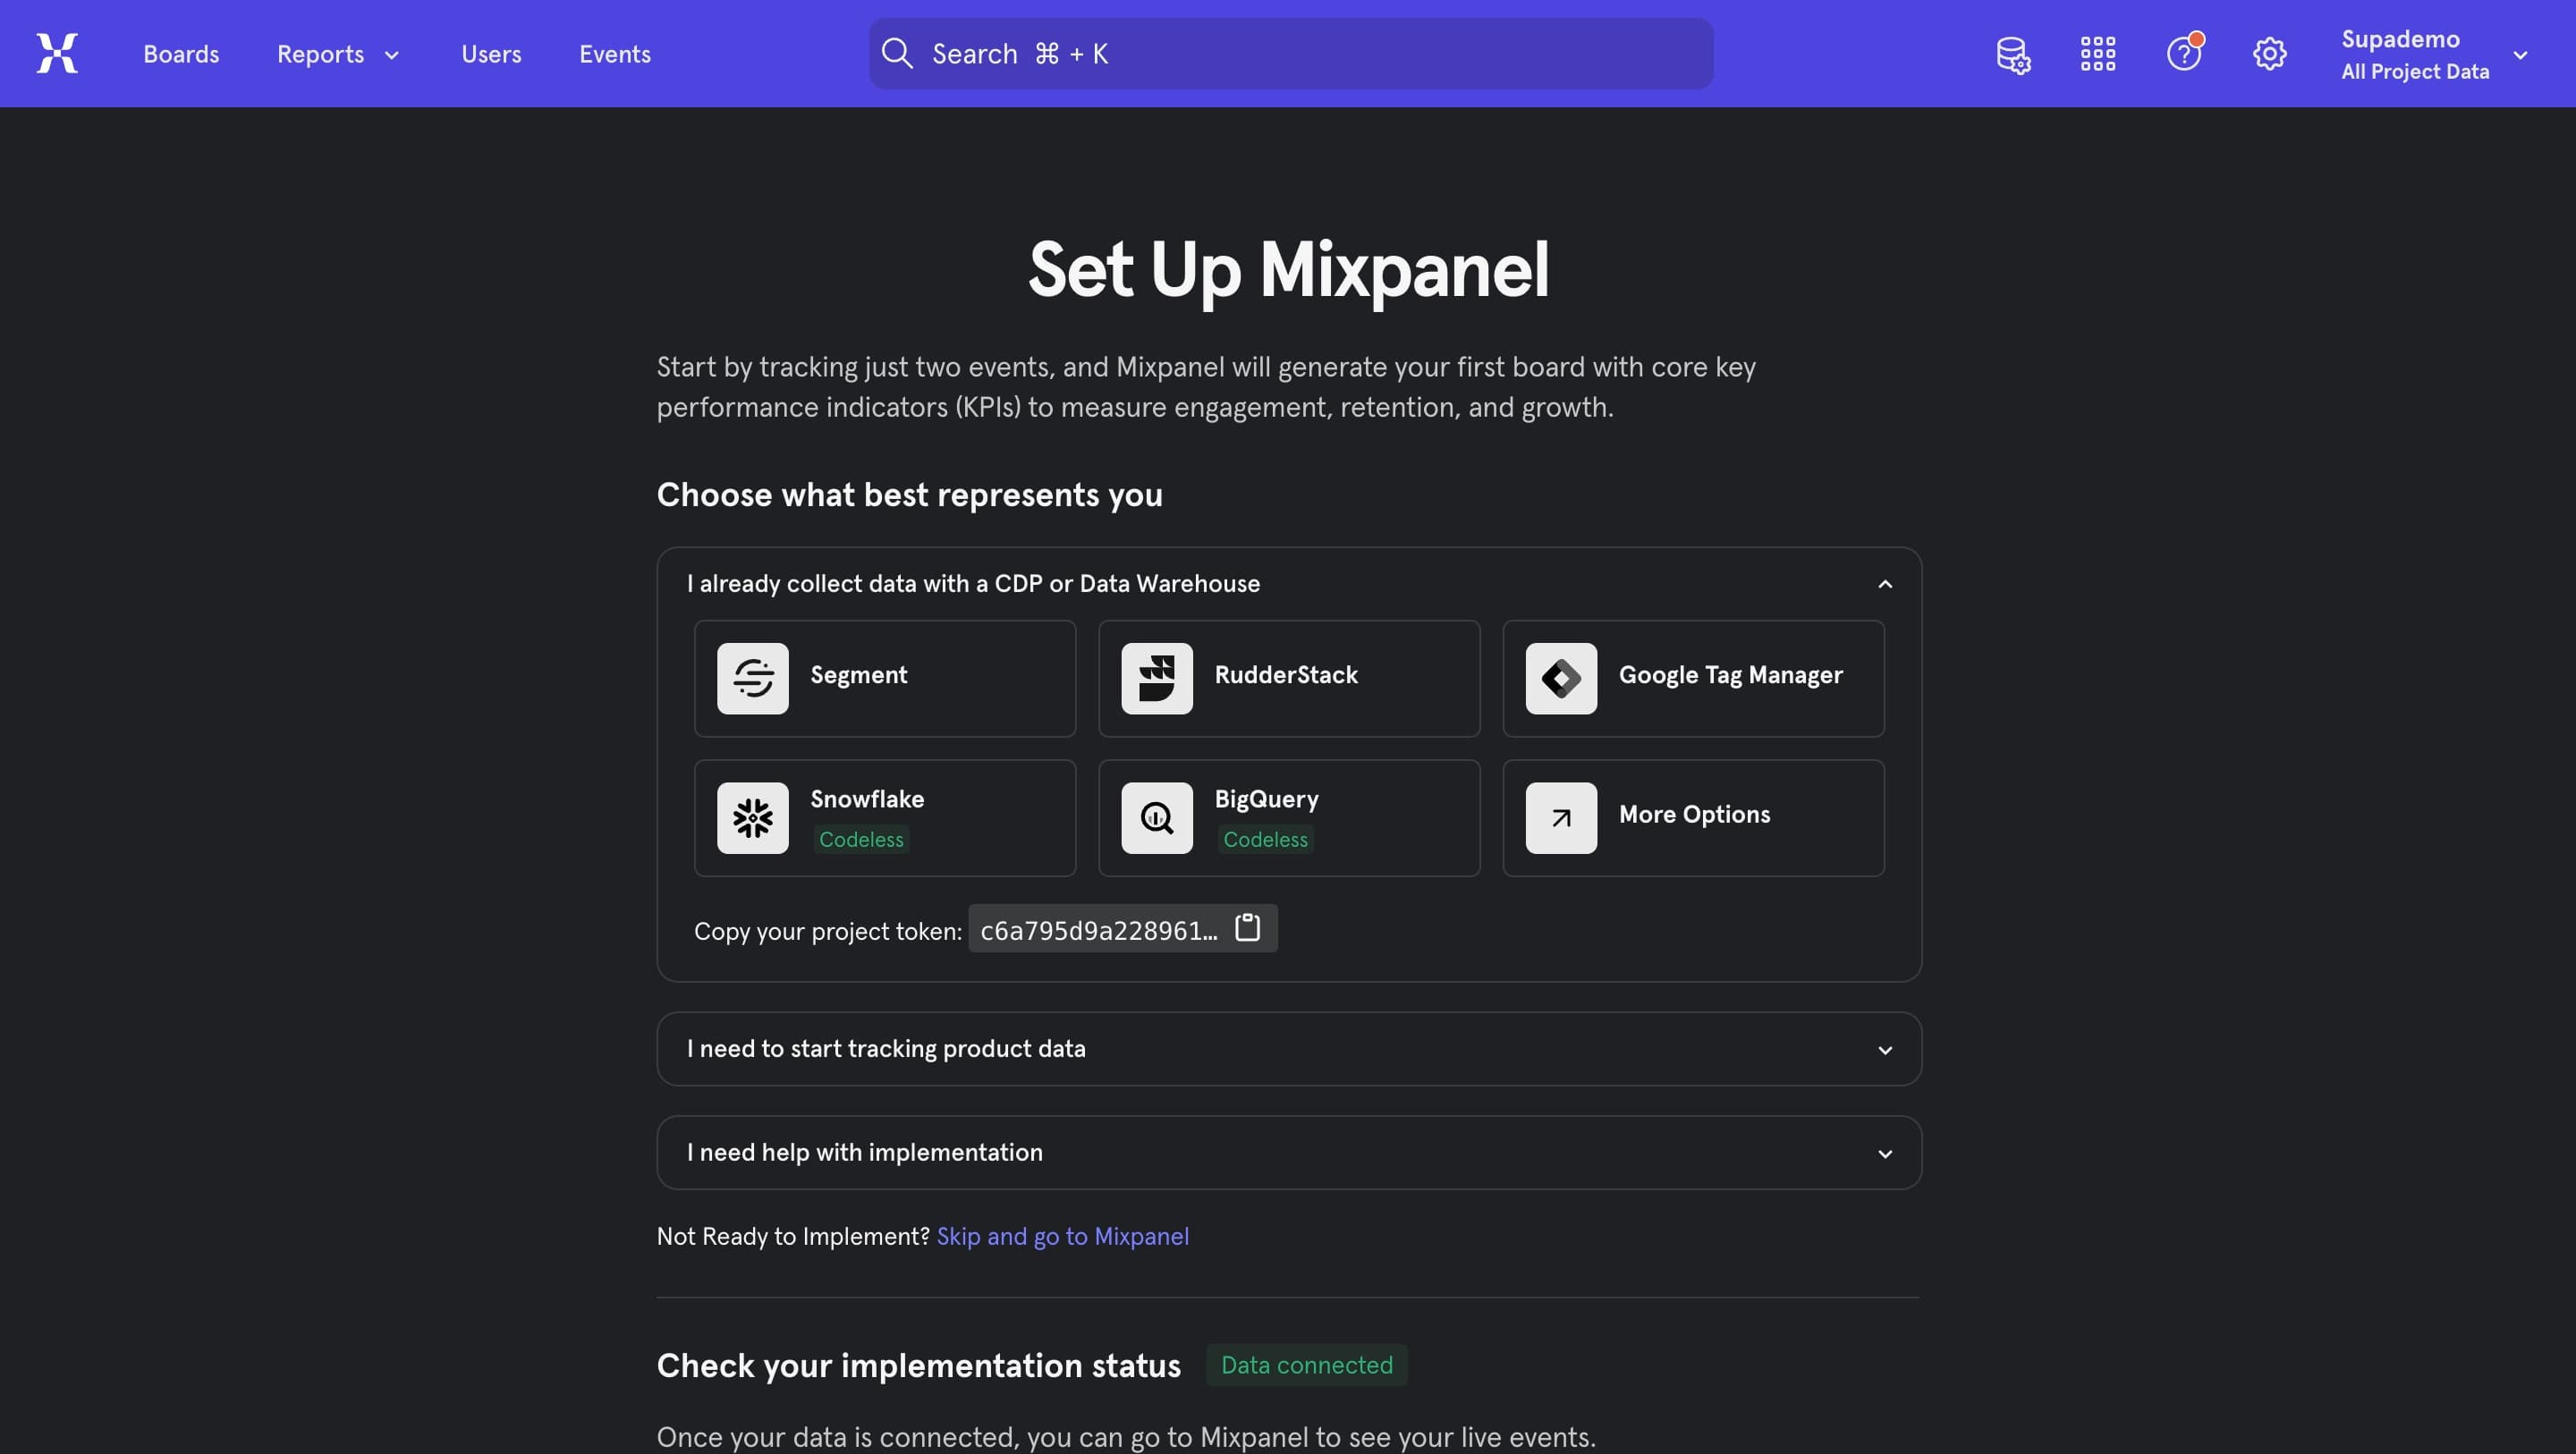Click Choose what best represents you heading

coord(909,495)
